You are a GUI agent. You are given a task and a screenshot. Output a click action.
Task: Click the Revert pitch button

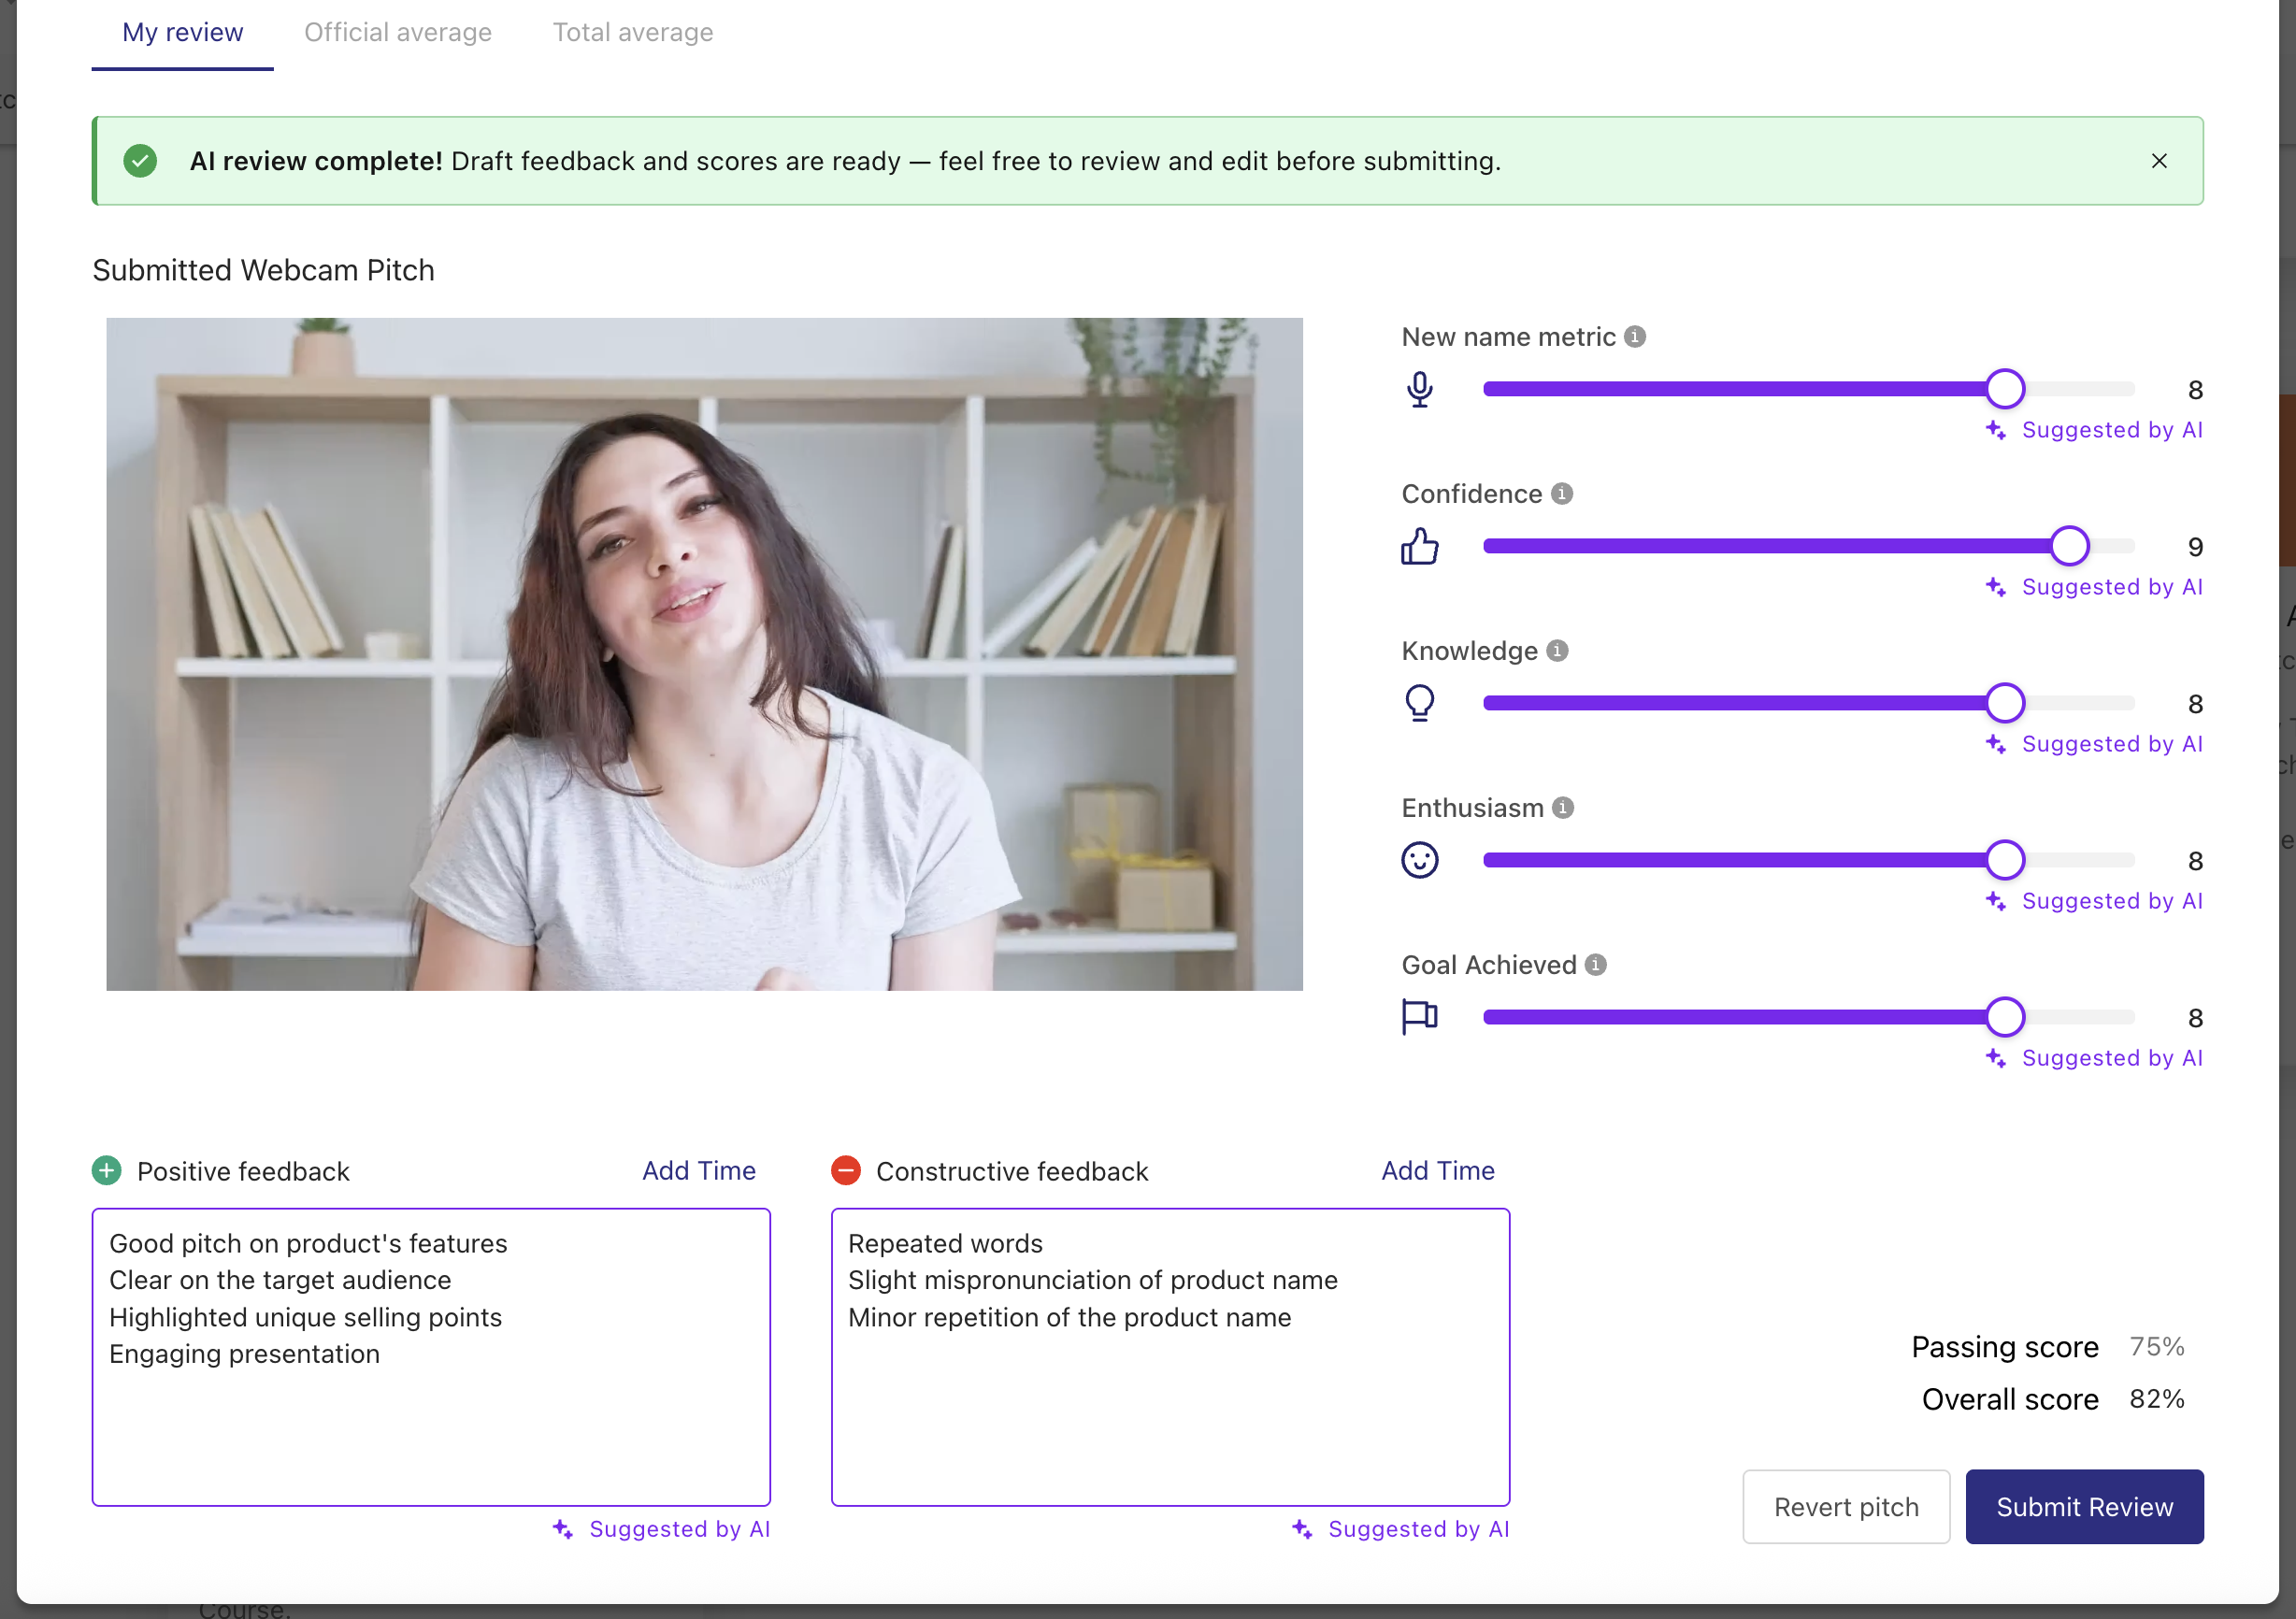point(1845,1506)
